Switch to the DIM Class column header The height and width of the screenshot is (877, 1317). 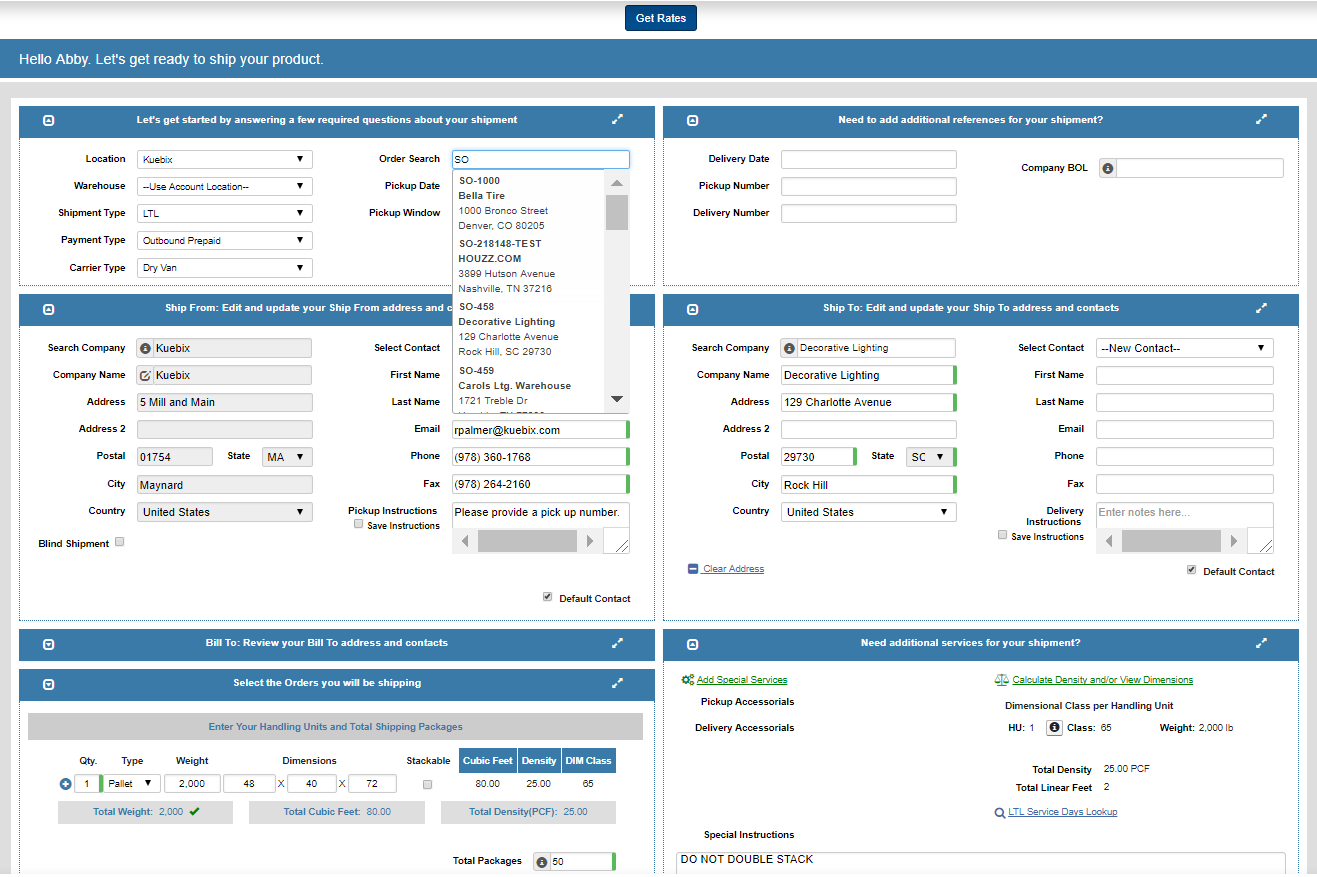click(x=588, y=760)
